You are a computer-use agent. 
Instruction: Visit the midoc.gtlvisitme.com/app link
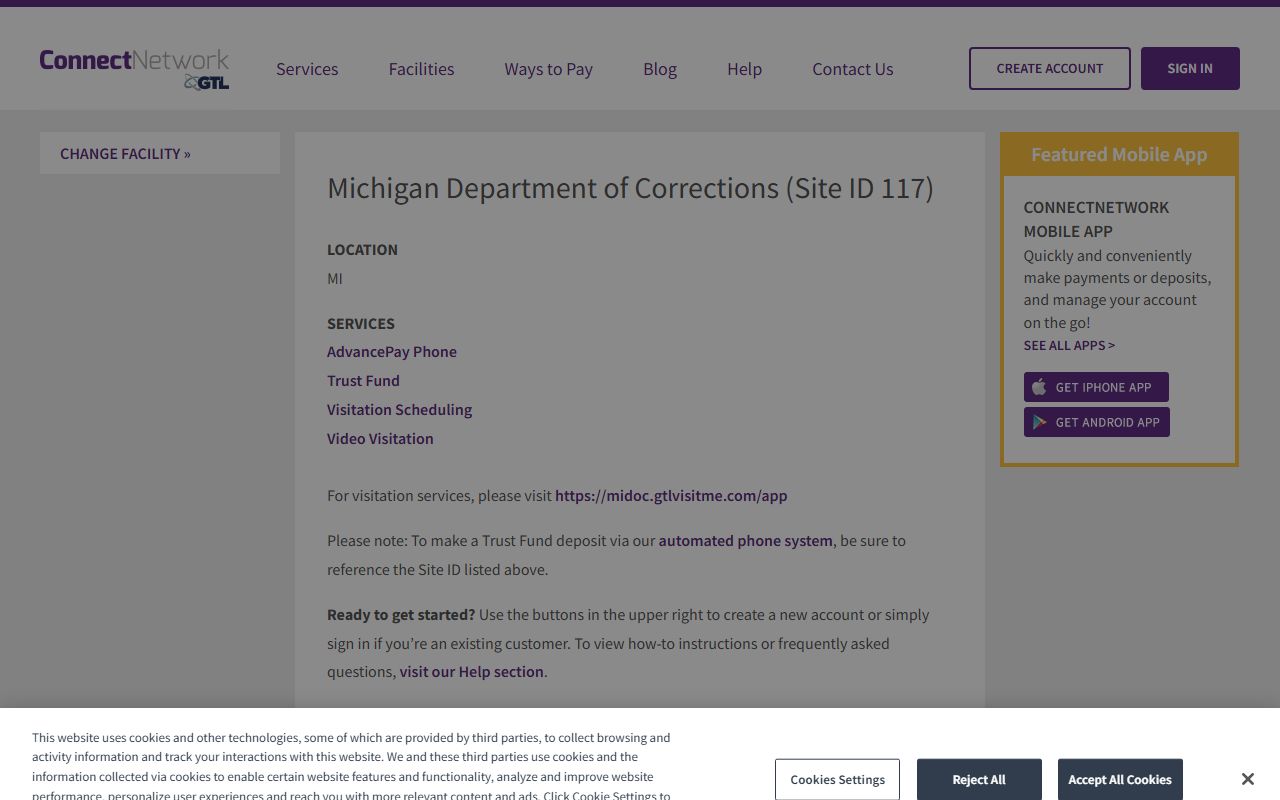click(x=671, y=495)
